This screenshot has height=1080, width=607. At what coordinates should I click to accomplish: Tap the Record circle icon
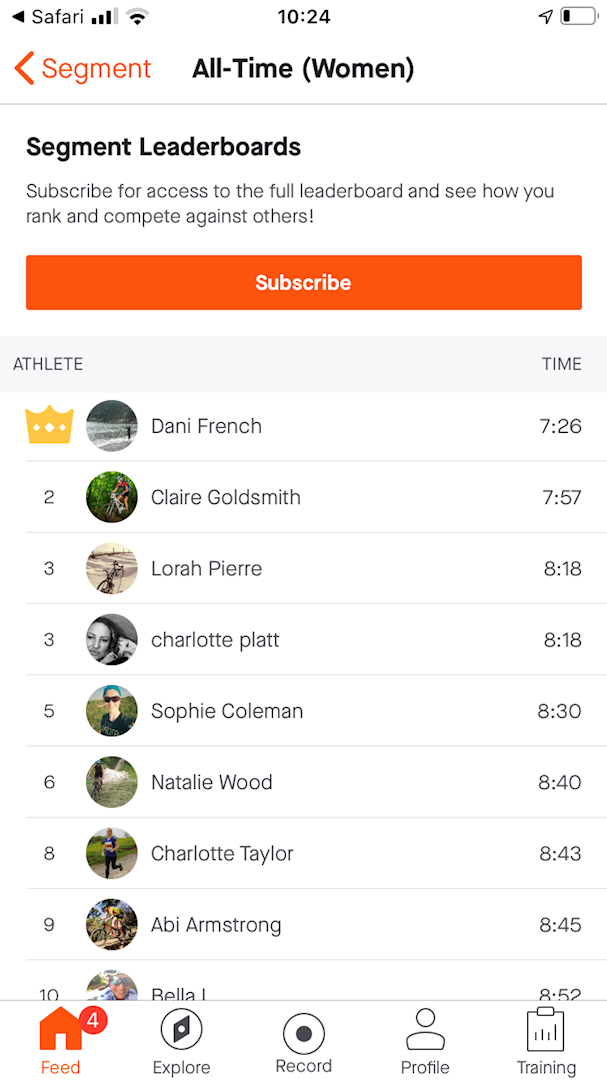click(304, 1033)
